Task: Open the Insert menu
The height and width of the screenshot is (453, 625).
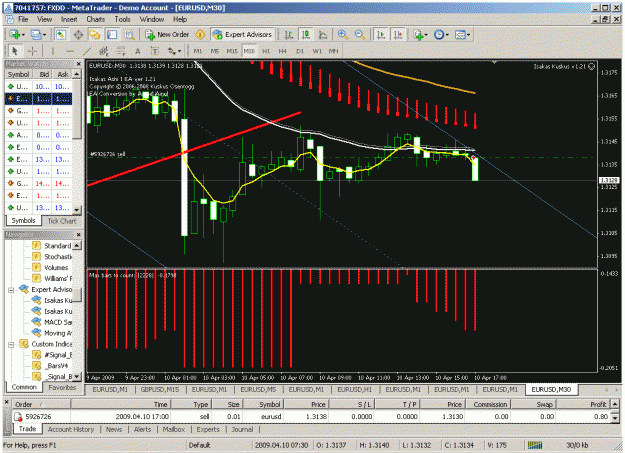Action: (x=69, y=19)
